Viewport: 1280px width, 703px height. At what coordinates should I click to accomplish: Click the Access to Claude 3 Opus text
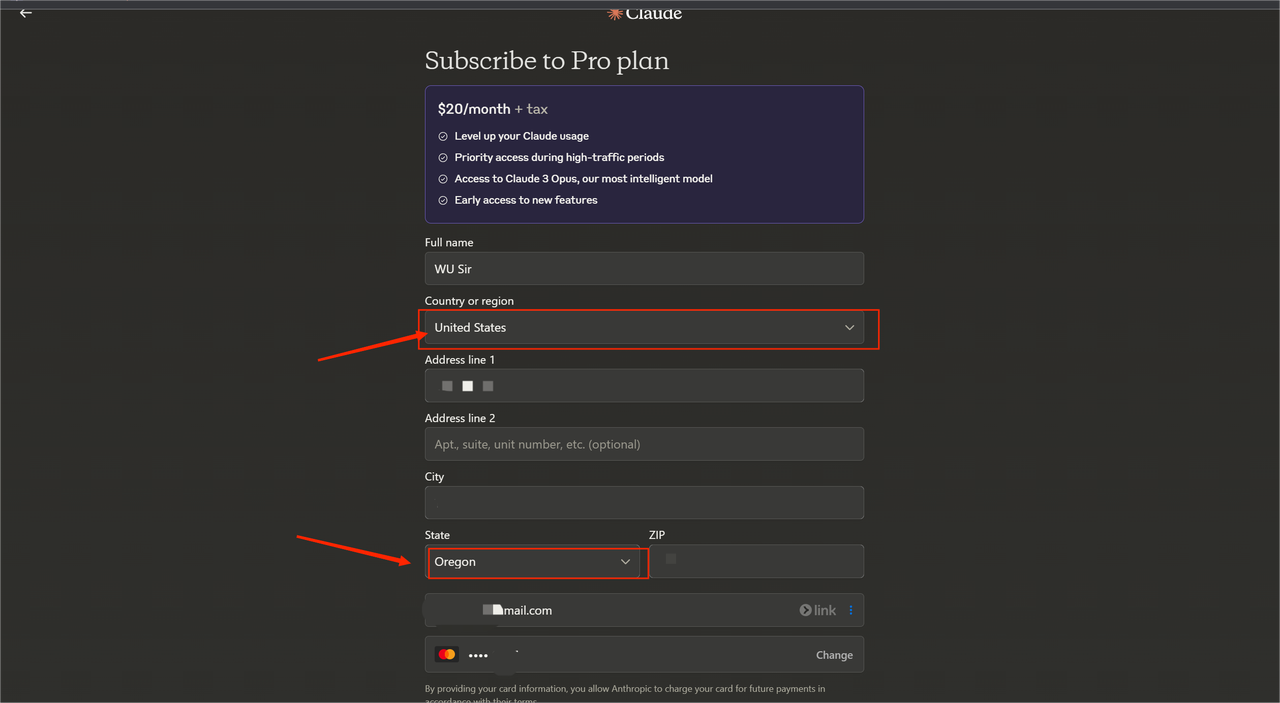coord(583,179)
